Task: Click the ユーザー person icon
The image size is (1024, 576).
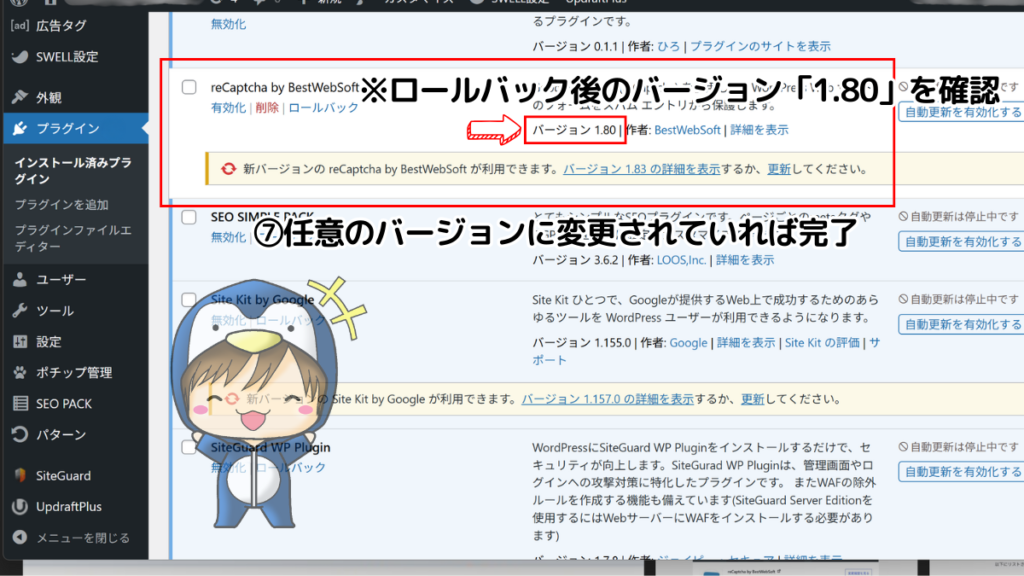Action: (20, 280)
